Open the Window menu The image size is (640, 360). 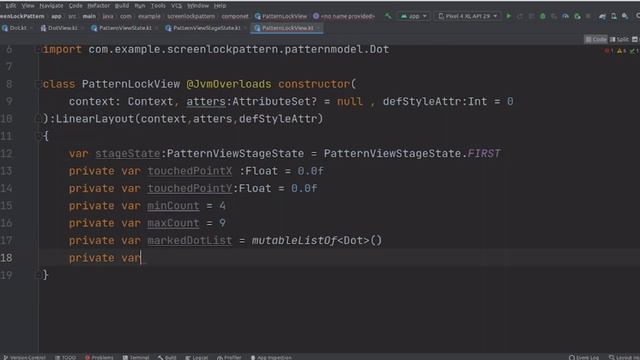tap(198, 6)
